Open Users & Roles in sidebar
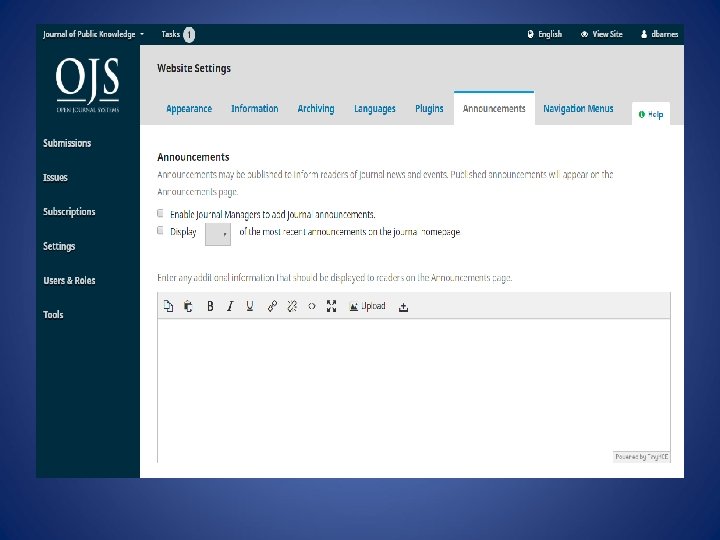 pyautogui.click(x=69, y=281)
